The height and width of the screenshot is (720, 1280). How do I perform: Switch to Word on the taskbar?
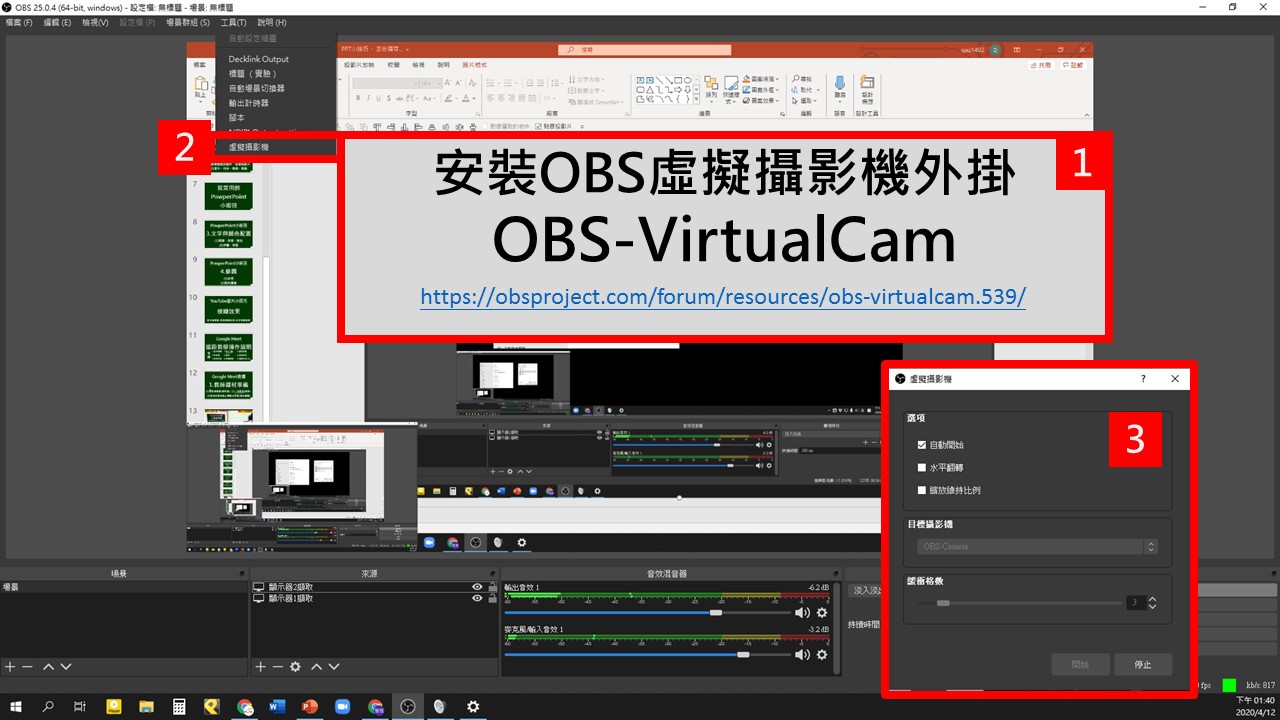point(277,706)
